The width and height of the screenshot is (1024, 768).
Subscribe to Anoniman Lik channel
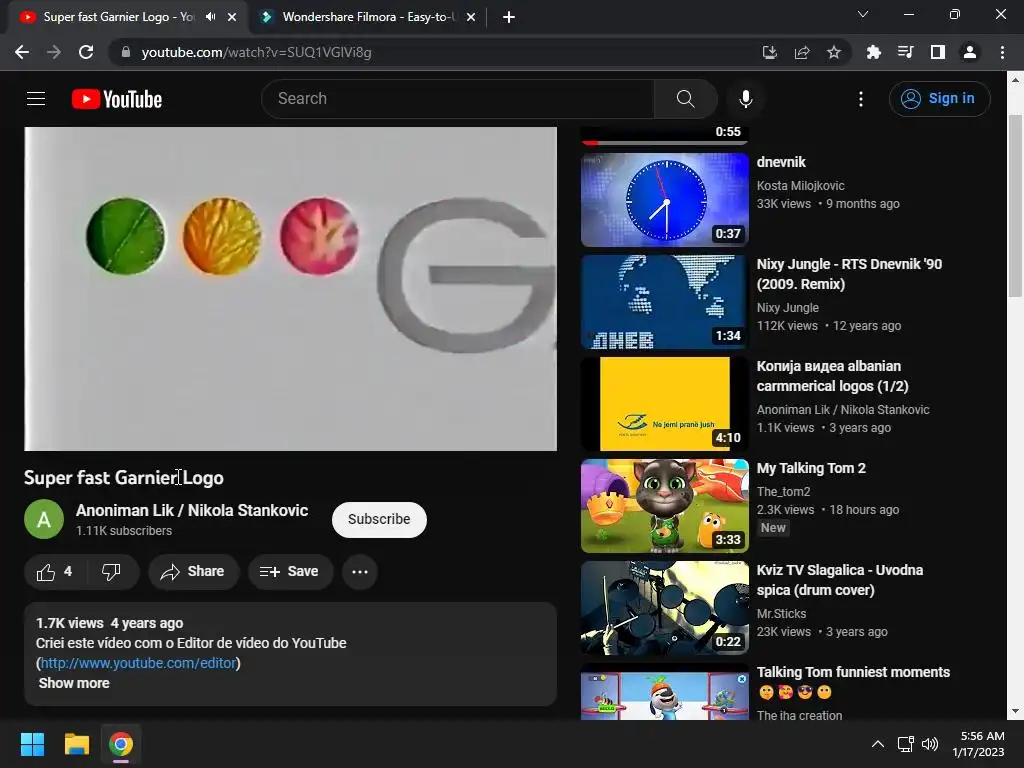[x=379, y=519]
